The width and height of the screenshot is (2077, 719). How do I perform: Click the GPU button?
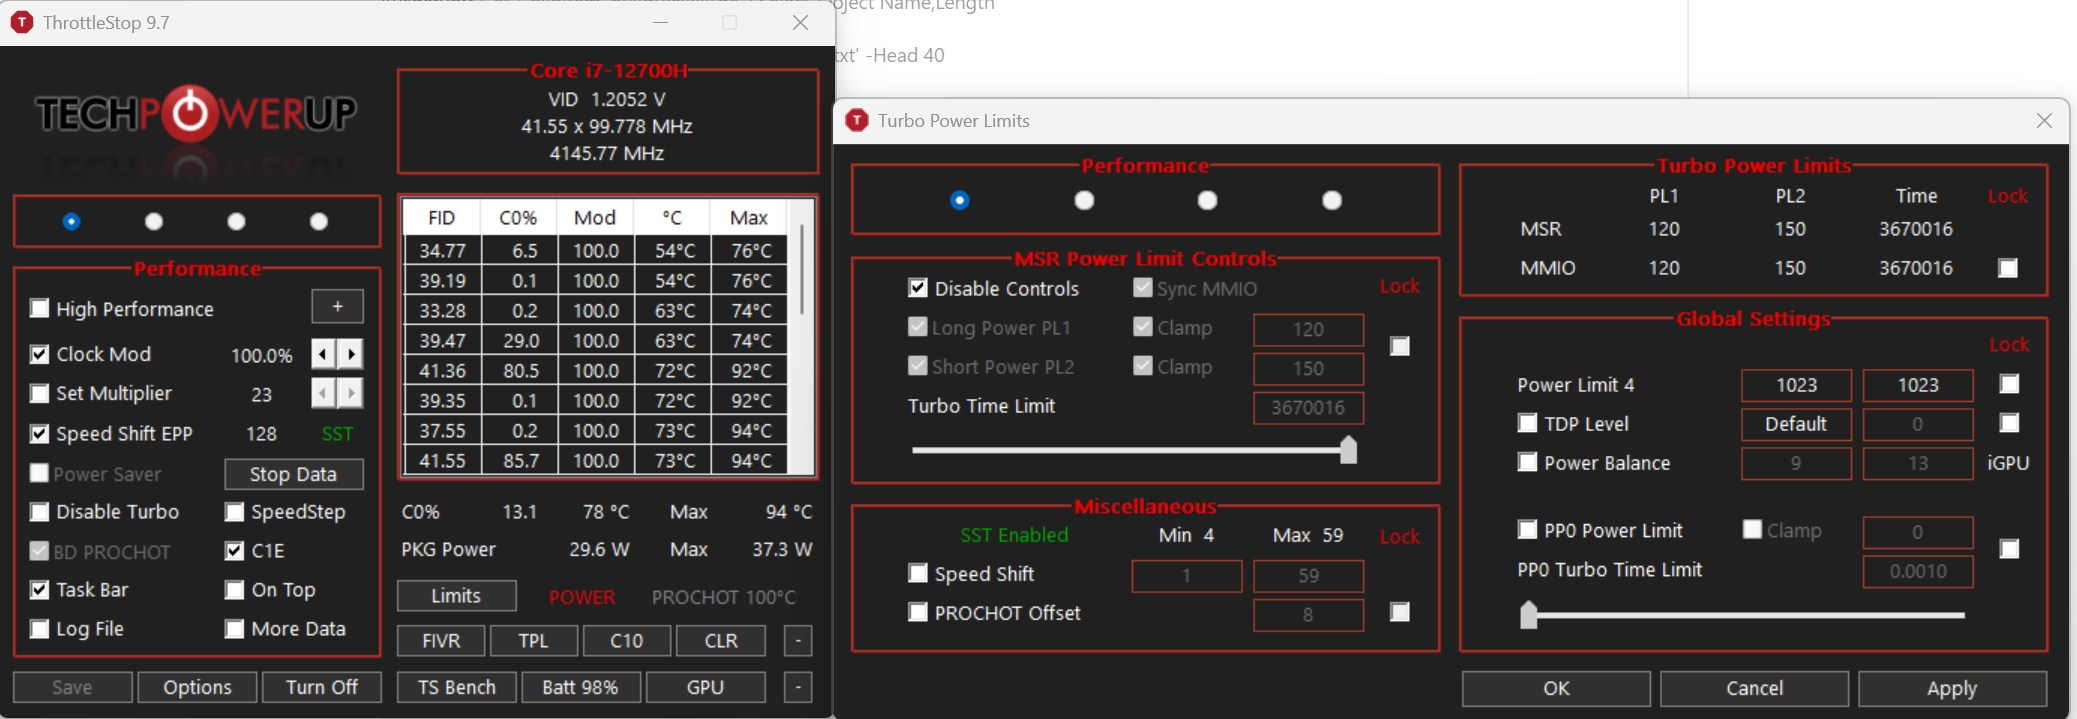point(705,687)
